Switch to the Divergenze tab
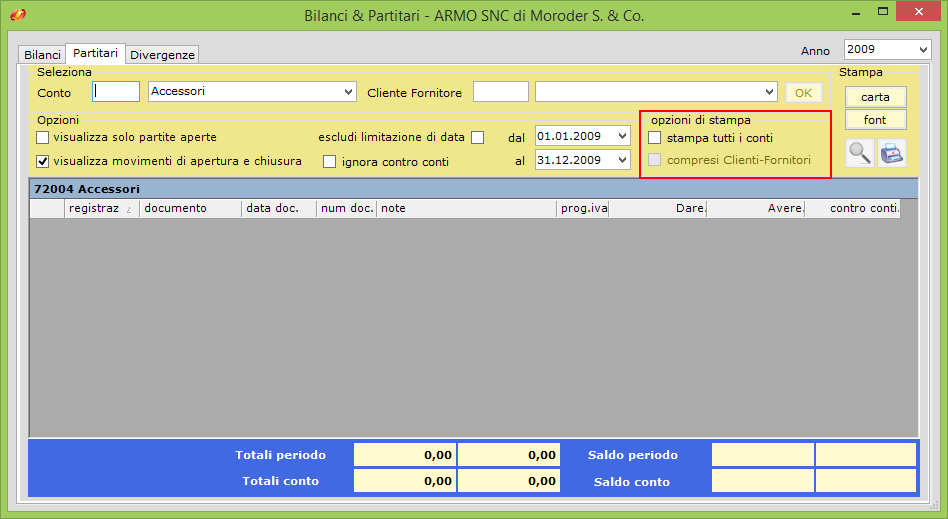948x519 pixels. pyautogui.click(x=163, y=54)
